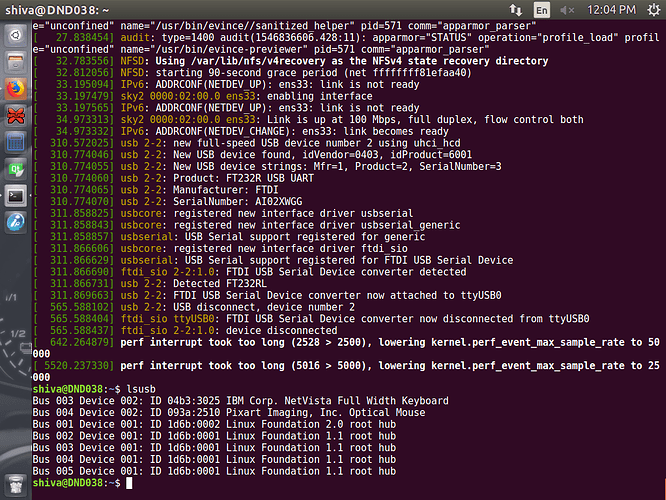This screenshot has width=666, height=500.
Task: Click the audit type=1400 line
Action: [346, 38]
